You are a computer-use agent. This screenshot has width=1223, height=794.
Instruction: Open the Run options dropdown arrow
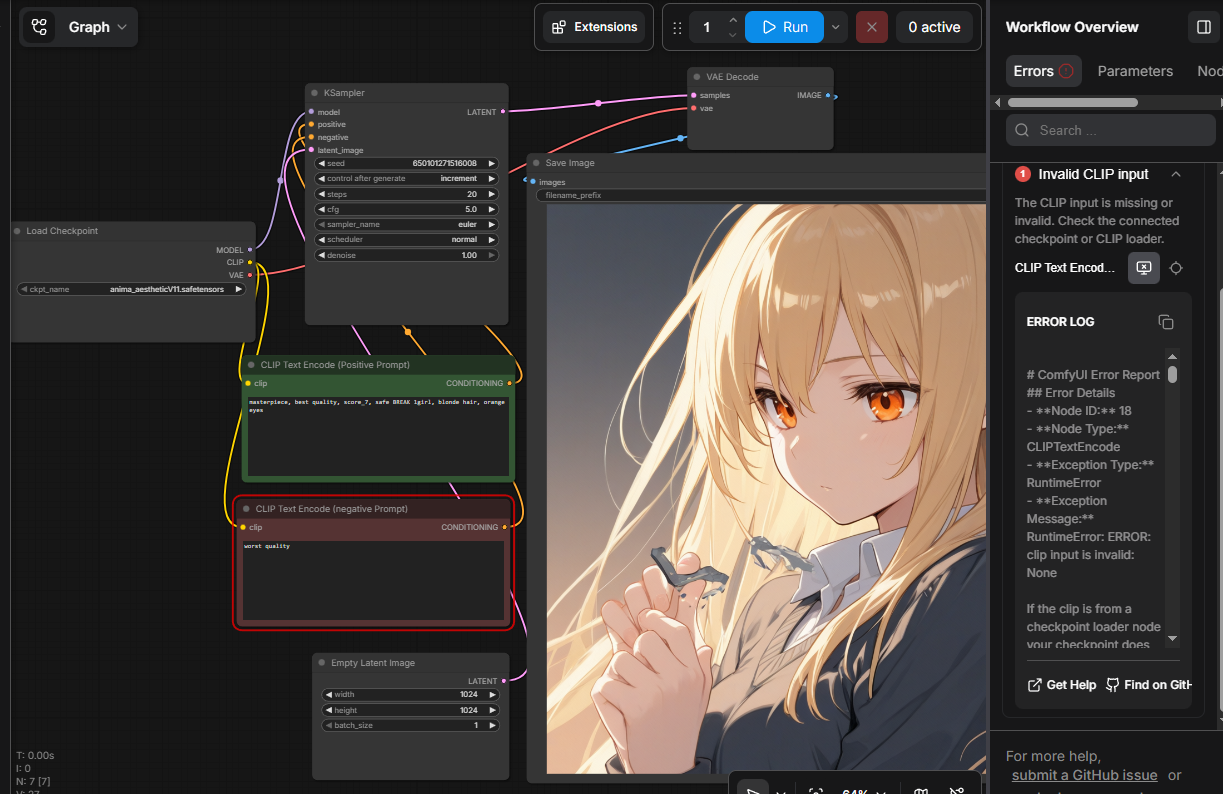coord(836,27)
